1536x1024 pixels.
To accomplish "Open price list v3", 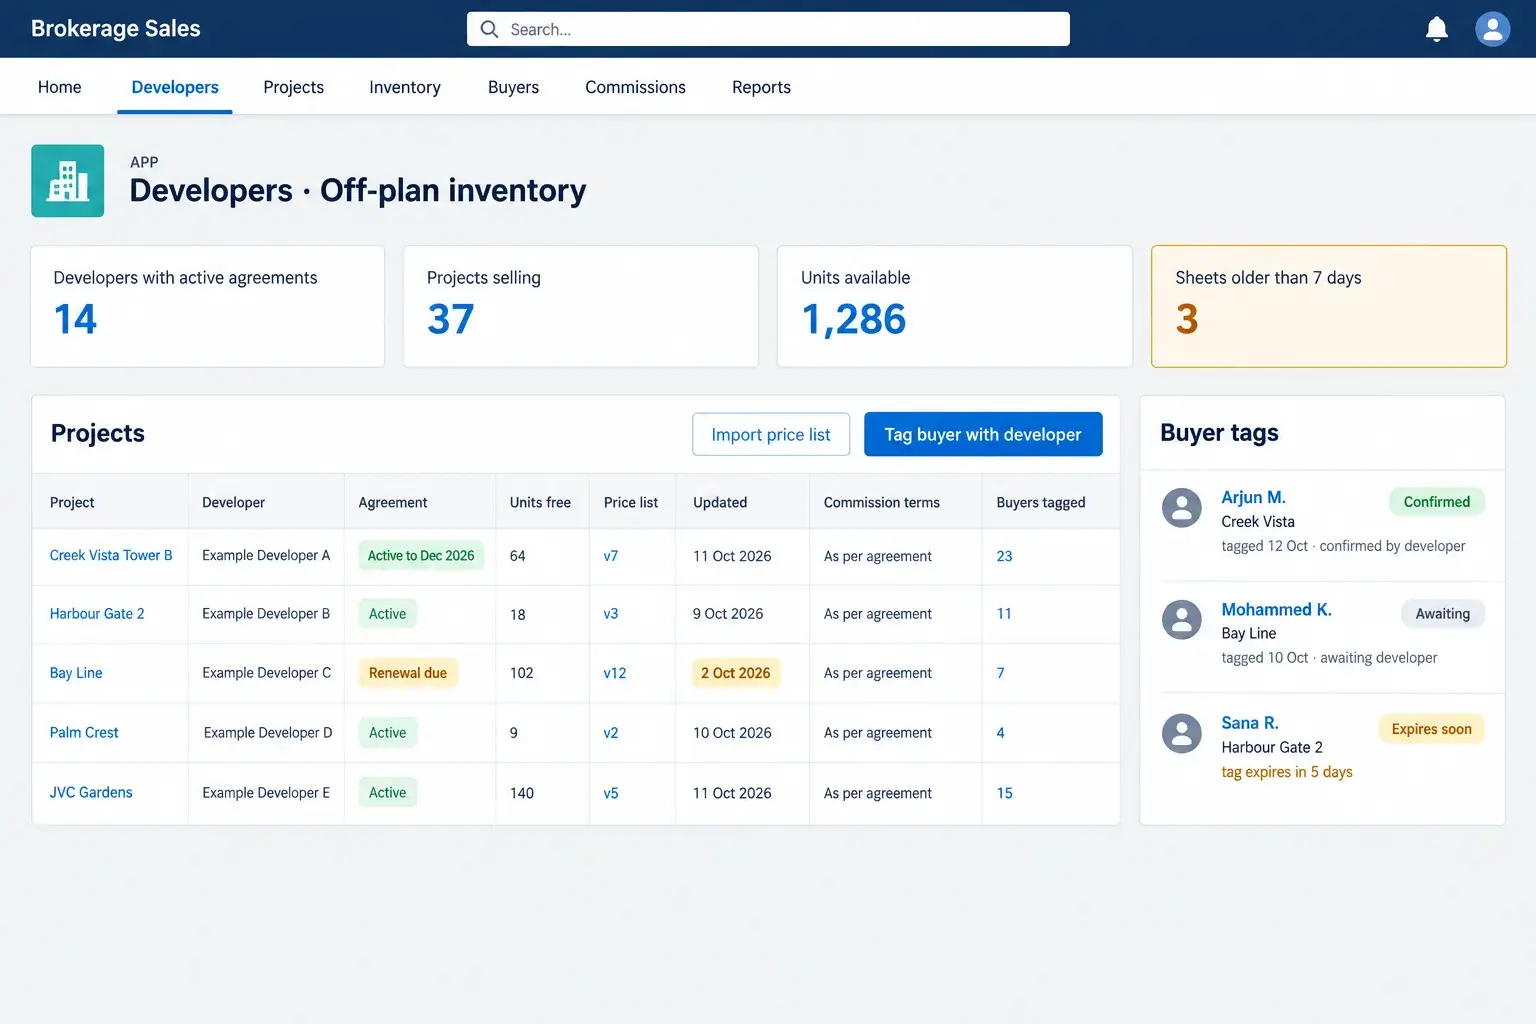I will point(611,614).
